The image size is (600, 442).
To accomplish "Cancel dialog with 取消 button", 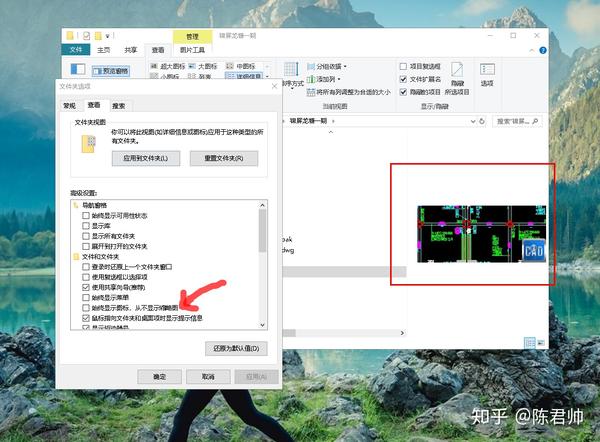I will 208,377.
